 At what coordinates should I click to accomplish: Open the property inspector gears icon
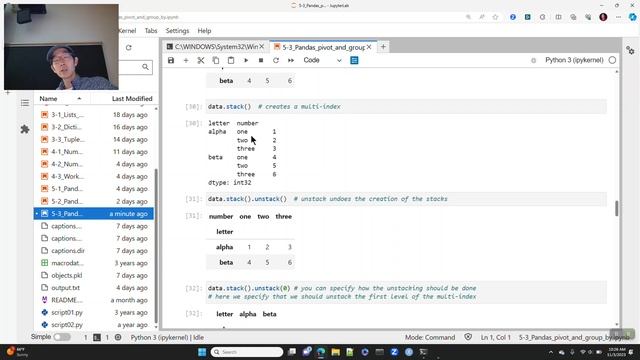630,51
